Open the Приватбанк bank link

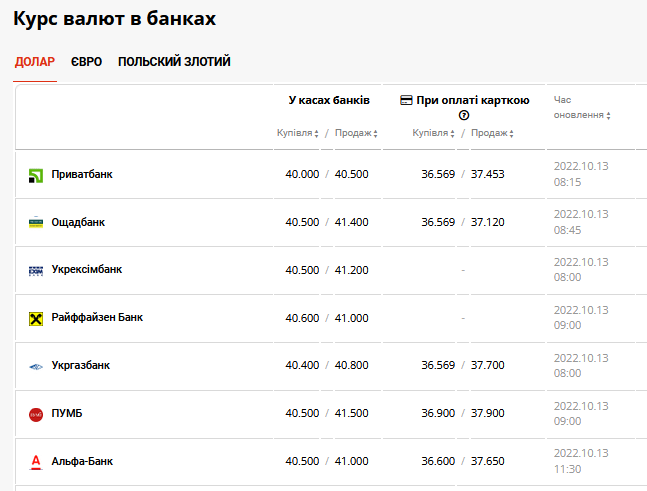82,175
